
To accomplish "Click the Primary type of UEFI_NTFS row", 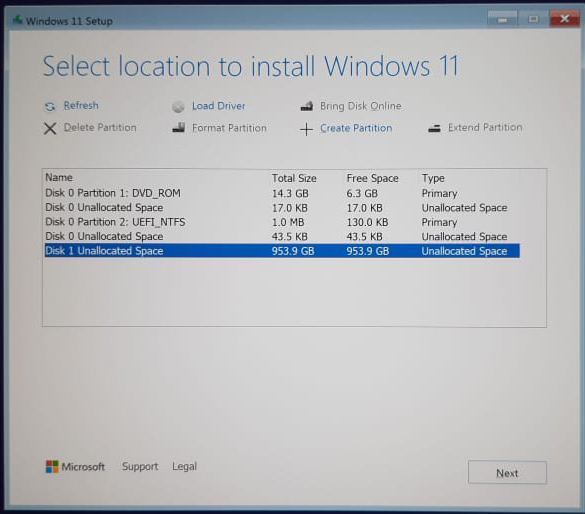I will (x=439, y=222).
